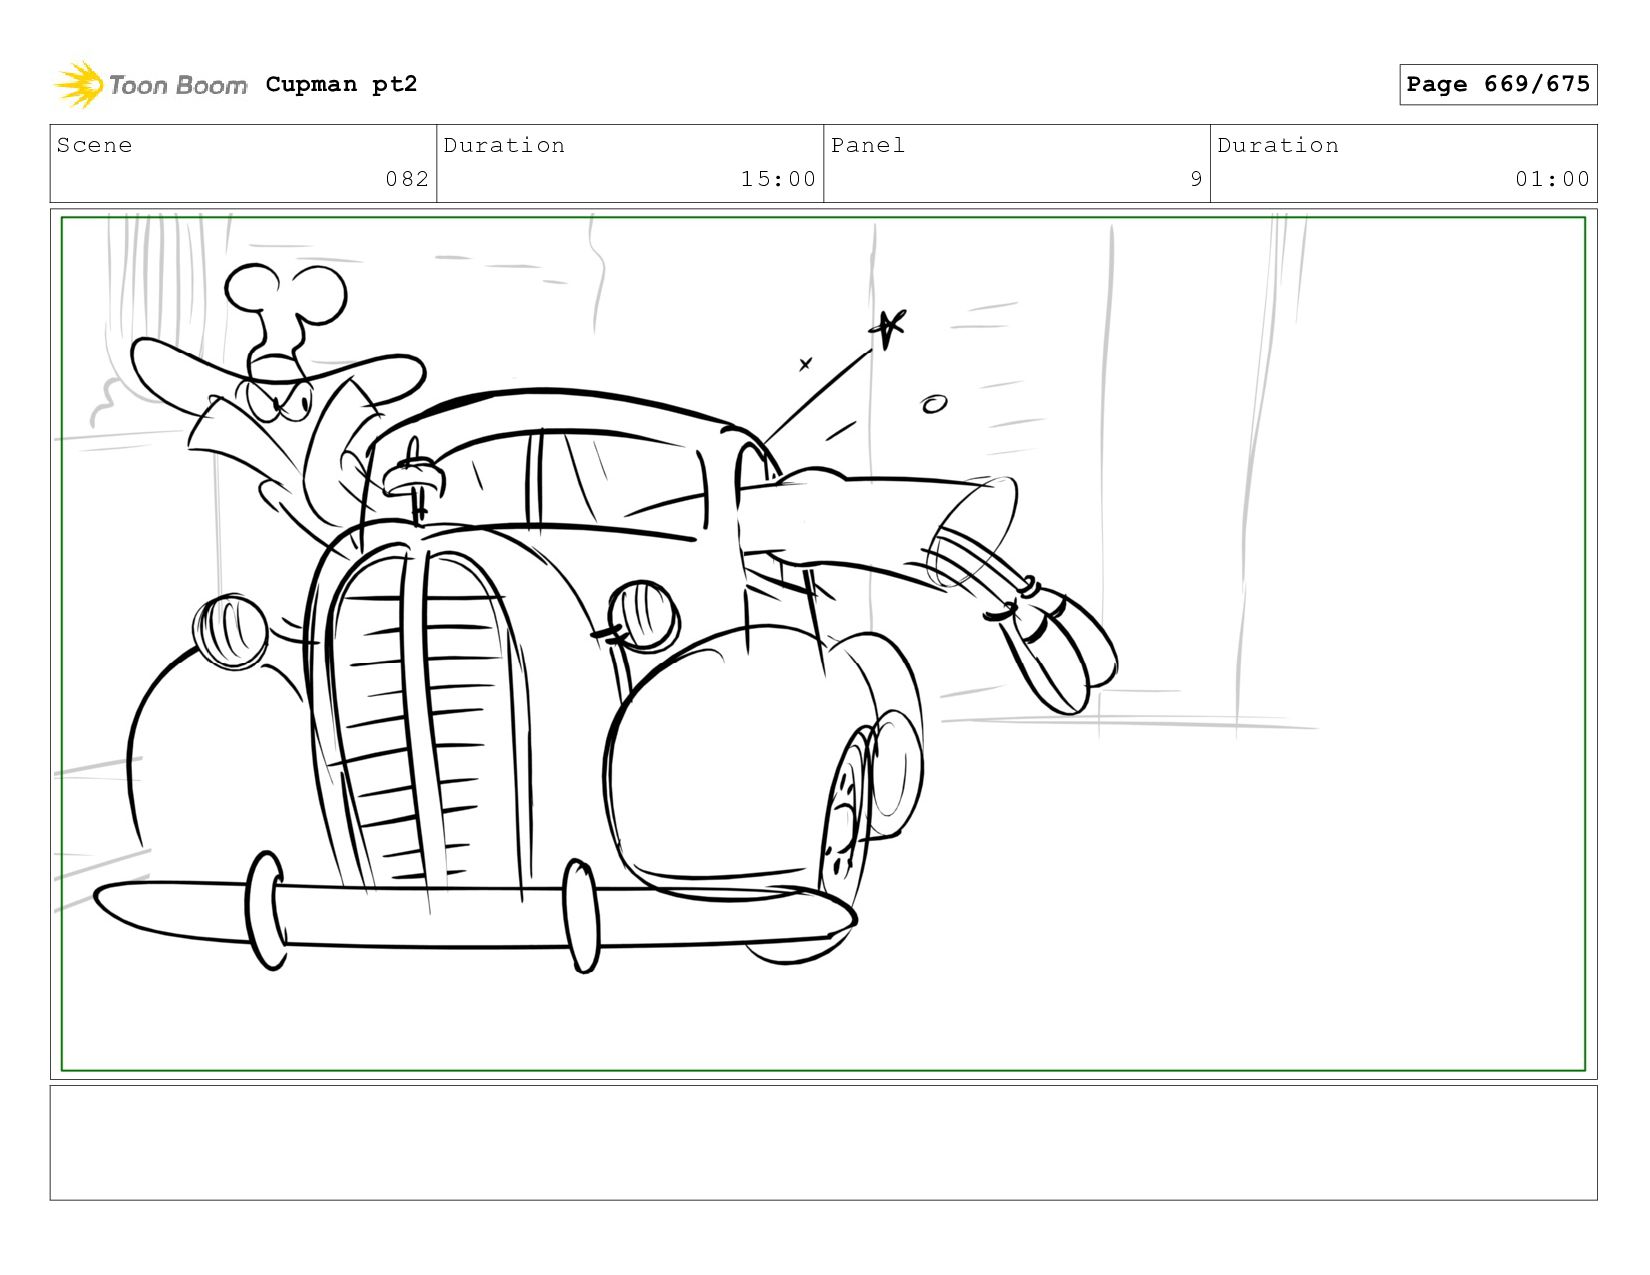The image size is (1650, 1275).
Task: Click the Scene header label
Action: 95,146
